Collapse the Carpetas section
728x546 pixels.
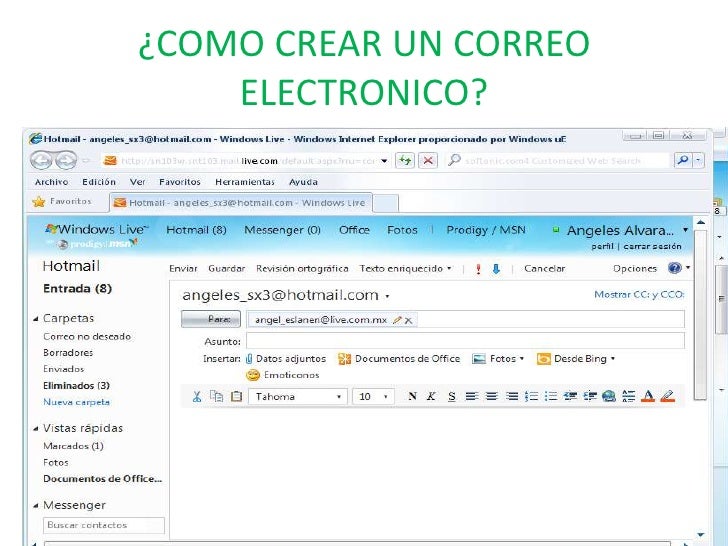pos(36,318)
